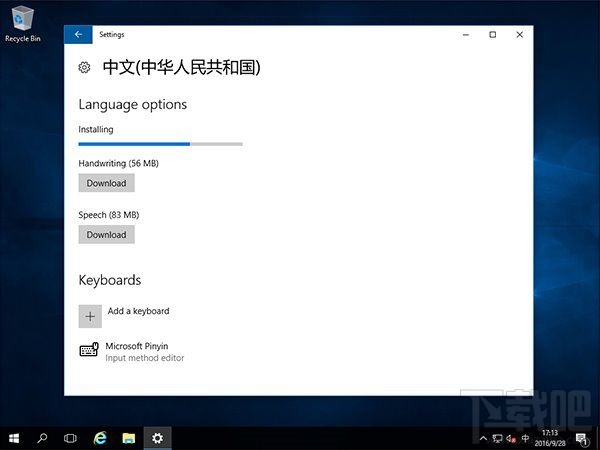Click the Keyboards heading
Viewport: 600px width, 450px height.
[110, 280]
